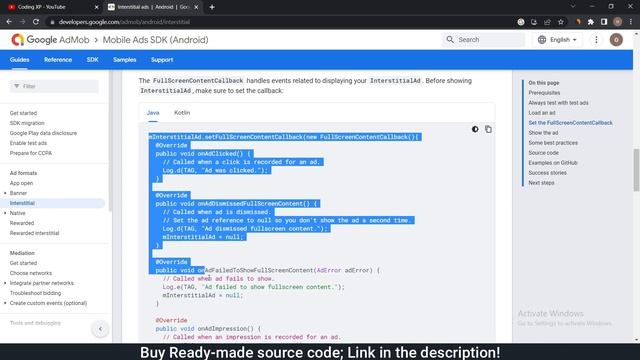Screen dimensions: 640x360
Task: Open Rewarded in the sidebar
Action: click(x=22, y=223)
